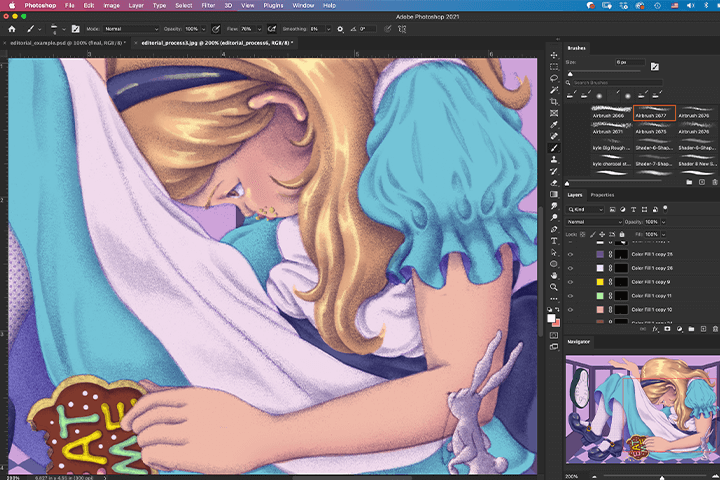Select the kyle Big Rough brush preset
Image resolution: width=720 pixels, height=480 pixels.
(611, 144)
